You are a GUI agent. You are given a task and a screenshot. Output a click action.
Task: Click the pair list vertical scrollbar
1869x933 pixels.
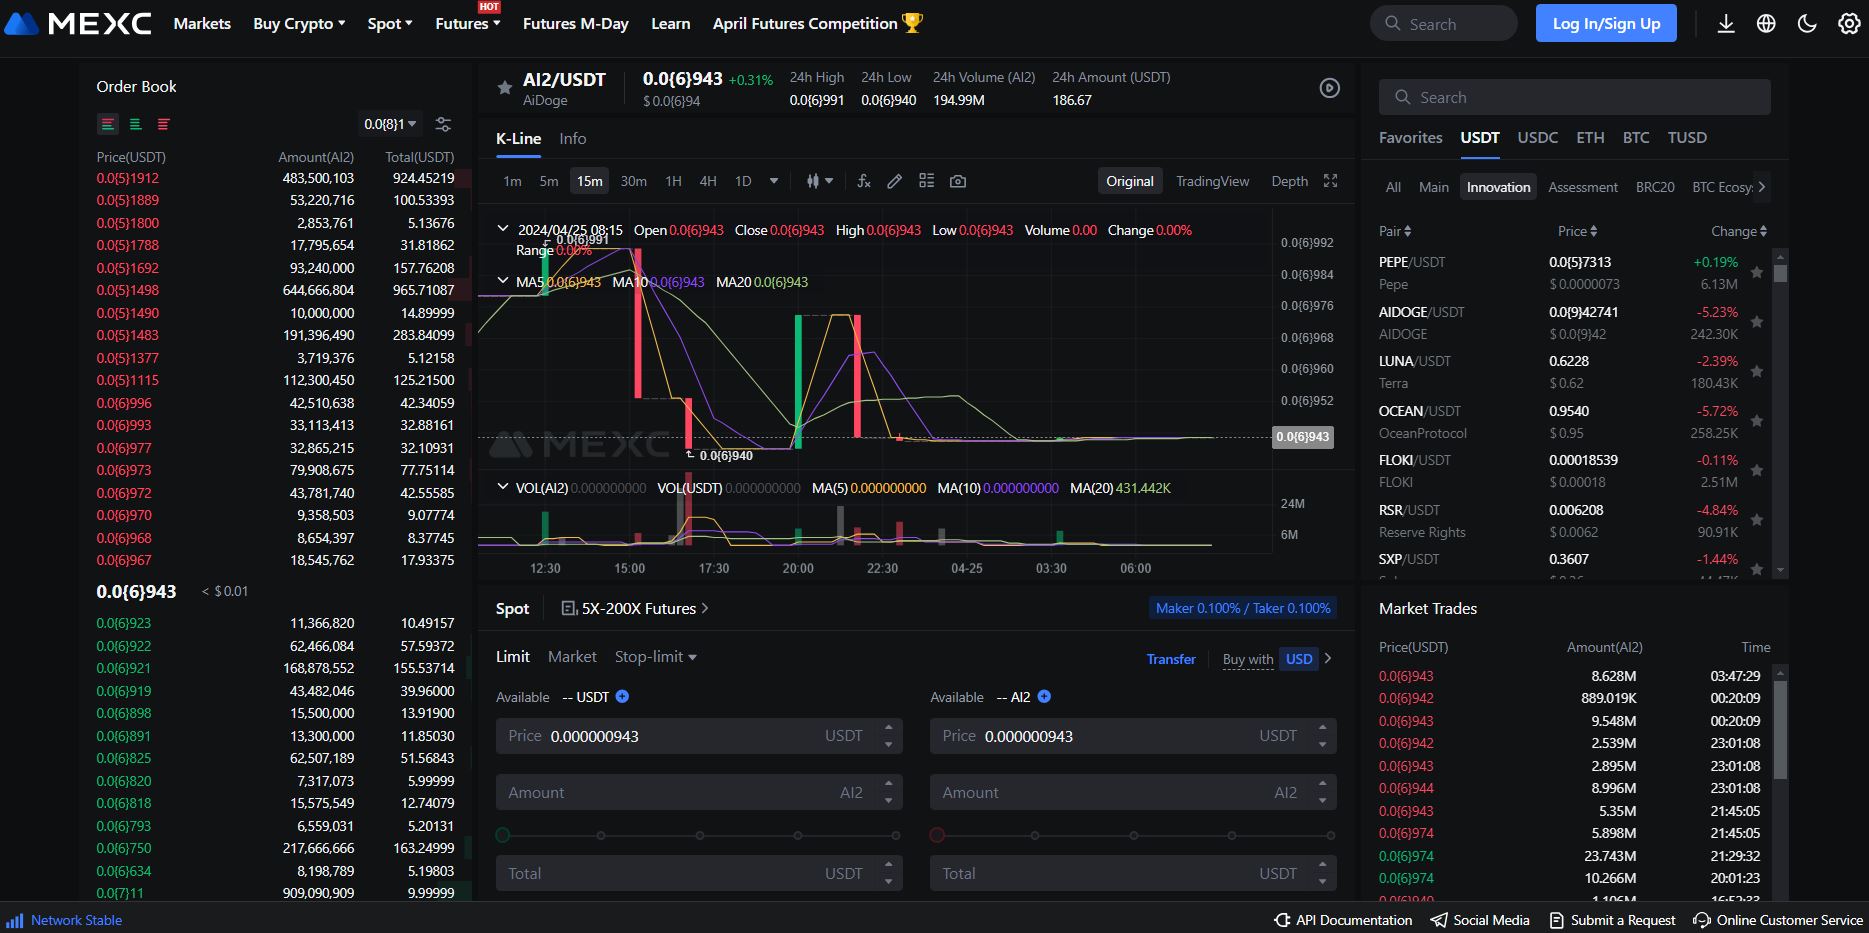(1780, 412)
